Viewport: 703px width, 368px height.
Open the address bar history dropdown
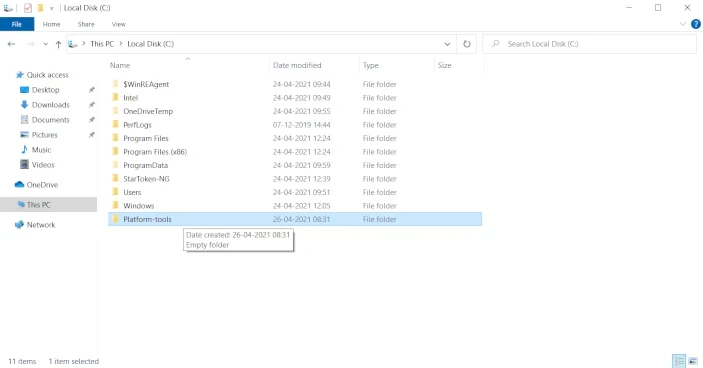pyautogui.click(x=447, y=44)
